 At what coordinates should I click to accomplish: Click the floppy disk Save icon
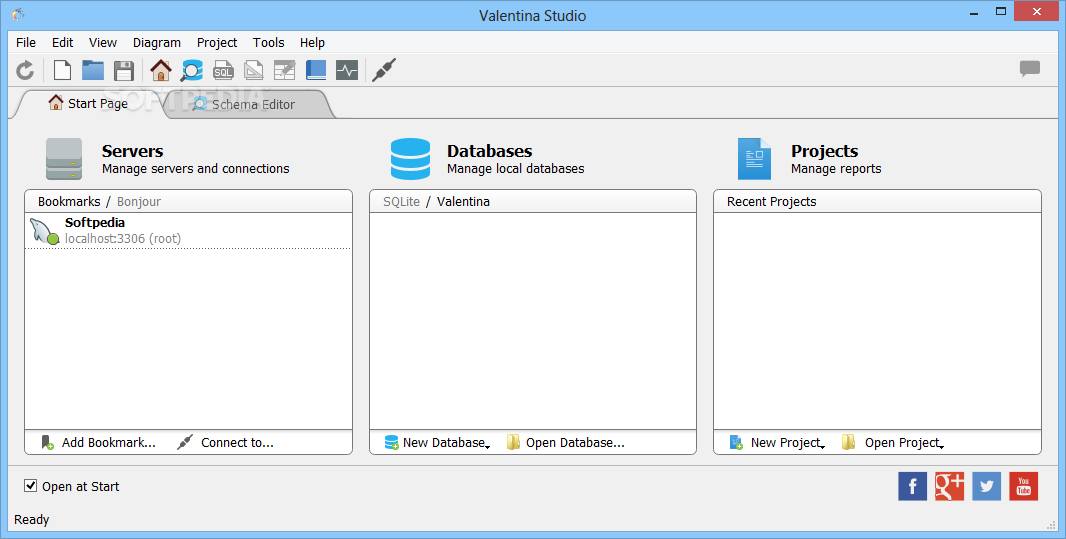(124, 70)
